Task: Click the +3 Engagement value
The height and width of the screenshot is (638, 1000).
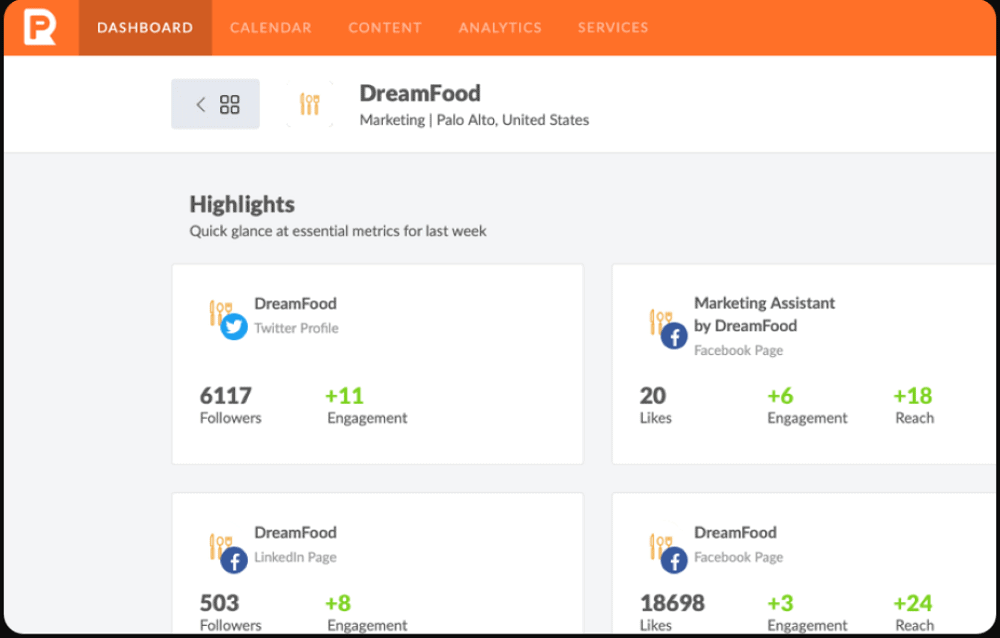Action: (781, 603)
